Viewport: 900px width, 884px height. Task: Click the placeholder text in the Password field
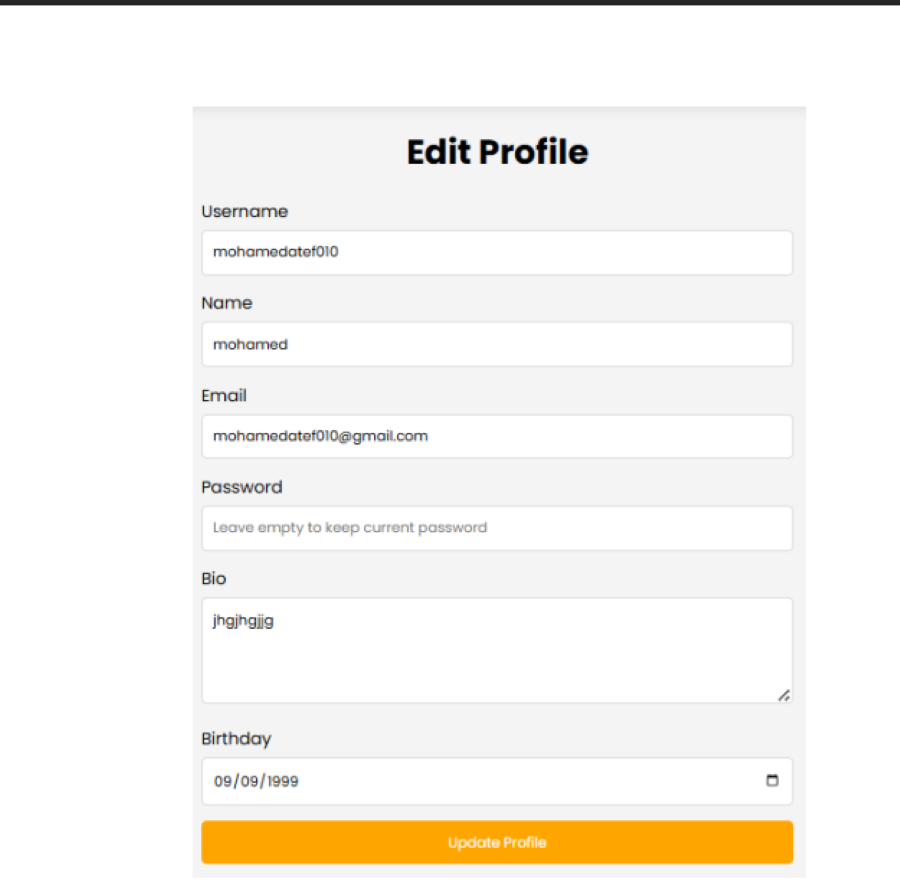(348, 528)
